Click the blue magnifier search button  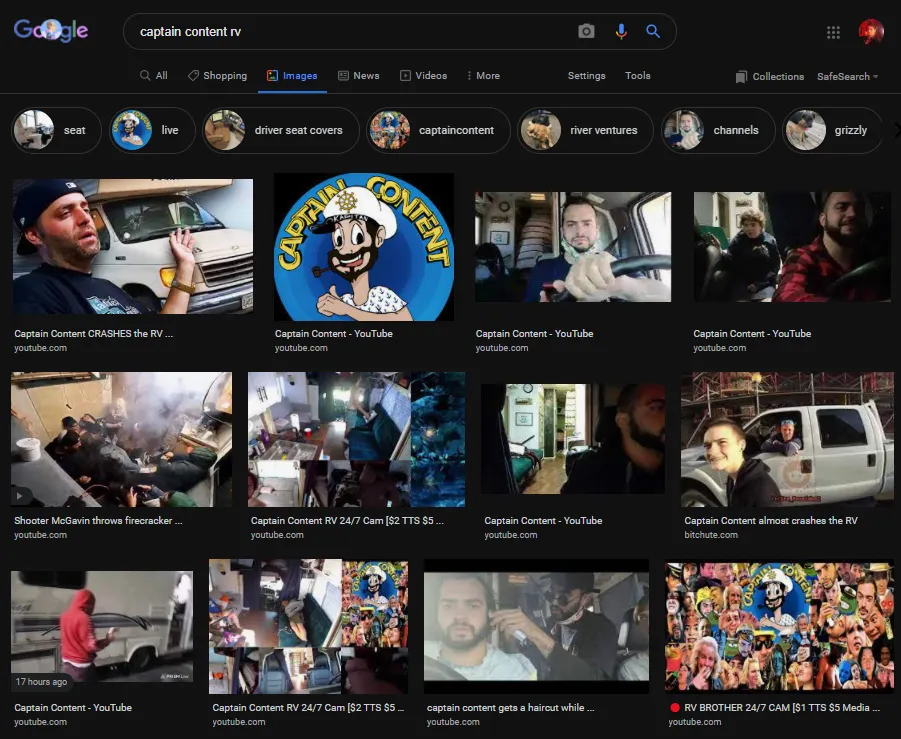pyautogui.click(x=653, y=31)
